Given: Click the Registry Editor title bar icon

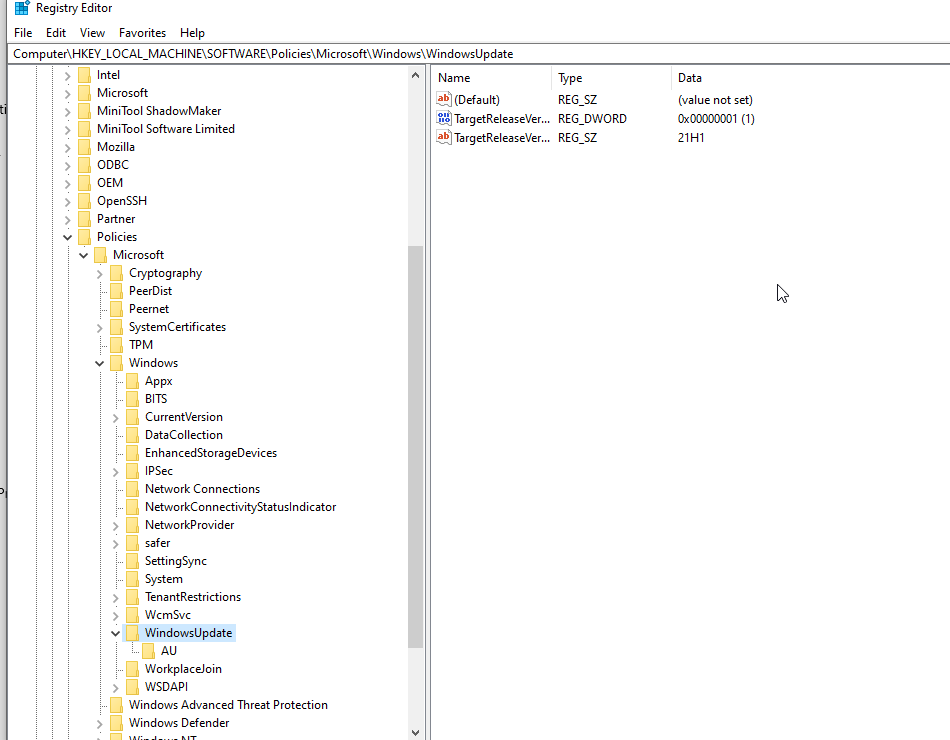Looking at the screenshot, I should 22,8.
